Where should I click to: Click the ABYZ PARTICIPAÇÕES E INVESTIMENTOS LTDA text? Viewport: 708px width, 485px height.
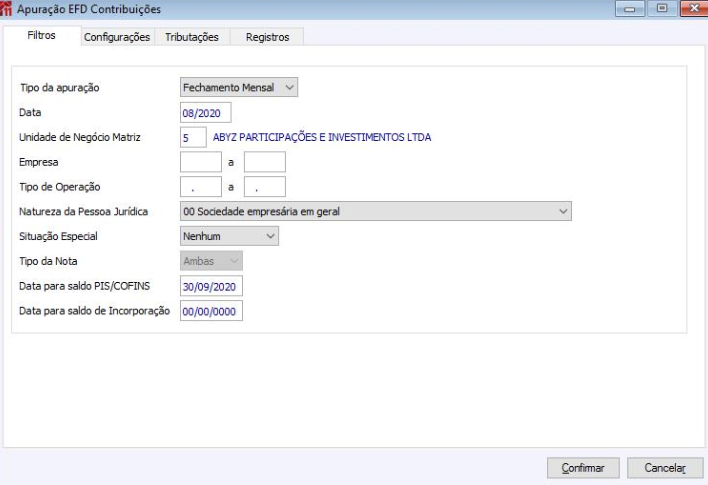coord(322,137)
